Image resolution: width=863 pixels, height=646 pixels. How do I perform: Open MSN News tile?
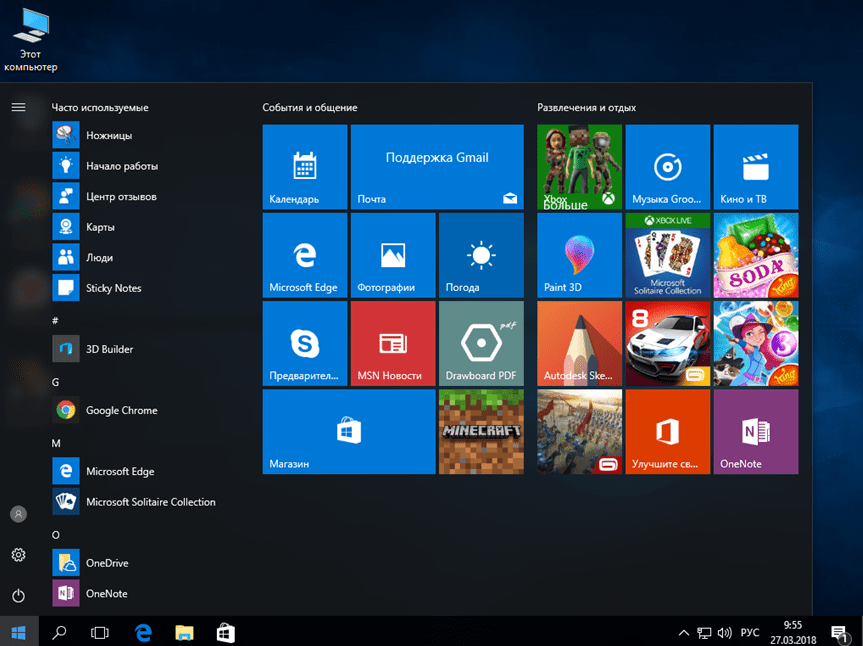coord(392,344)
